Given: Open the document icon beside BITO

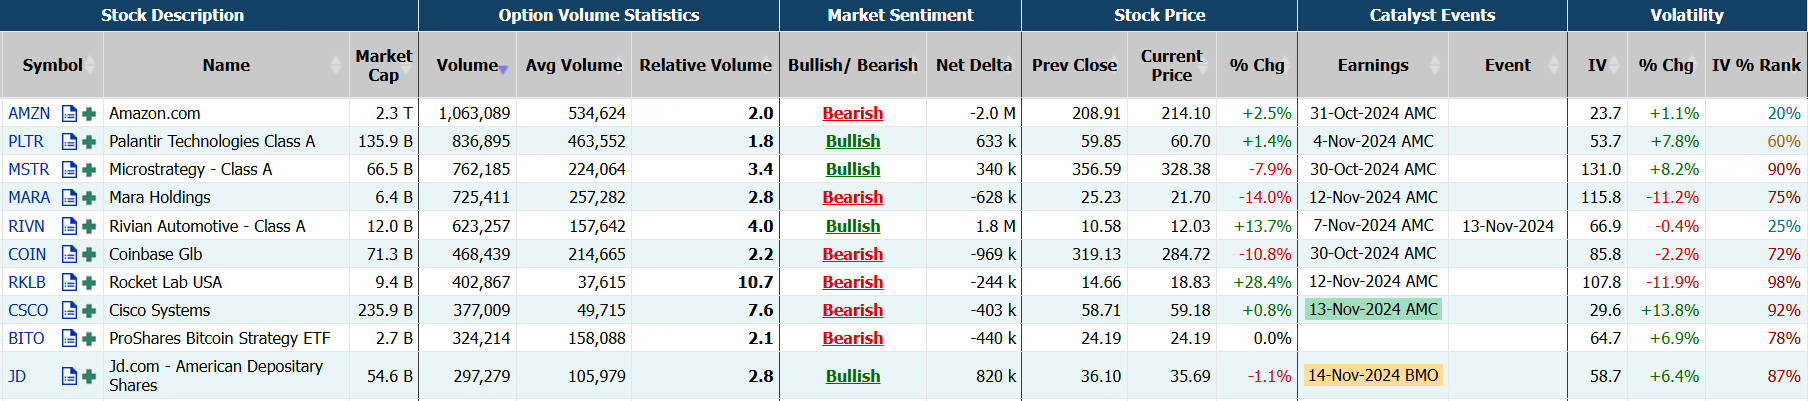Looking at the screenshot, I should (69, 339).
